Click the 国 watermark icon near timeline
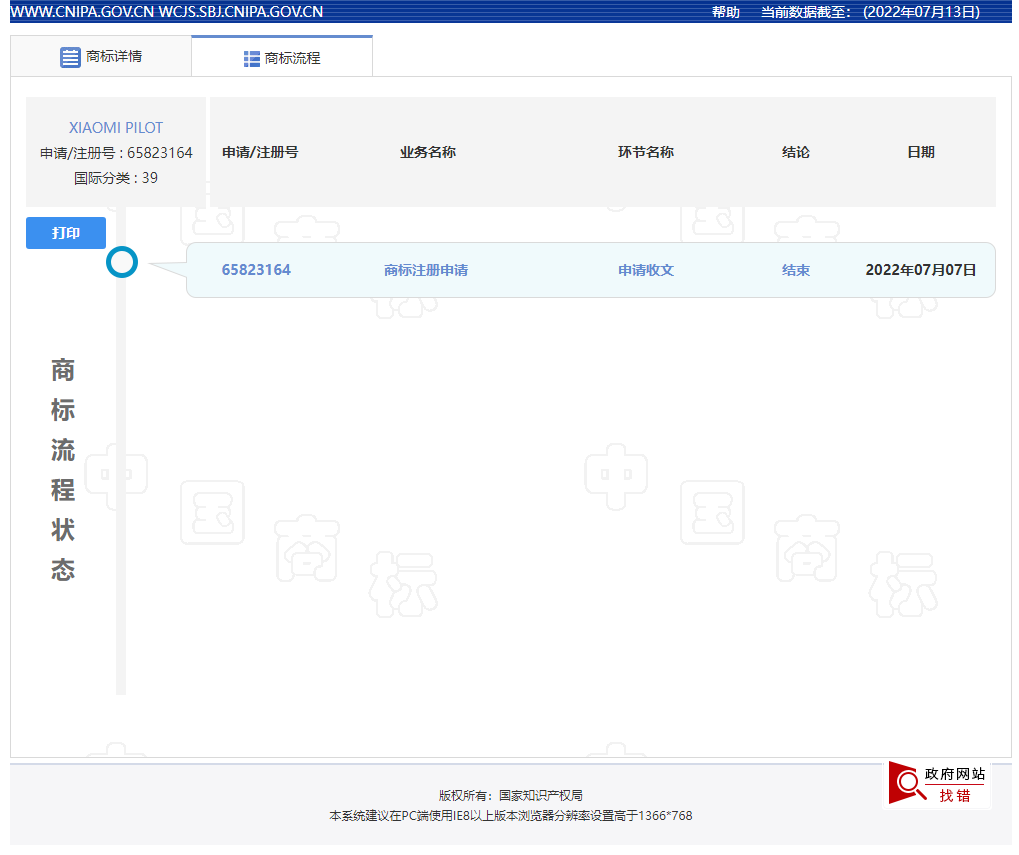Screen dimensions: 1019x855 [212, 513]
